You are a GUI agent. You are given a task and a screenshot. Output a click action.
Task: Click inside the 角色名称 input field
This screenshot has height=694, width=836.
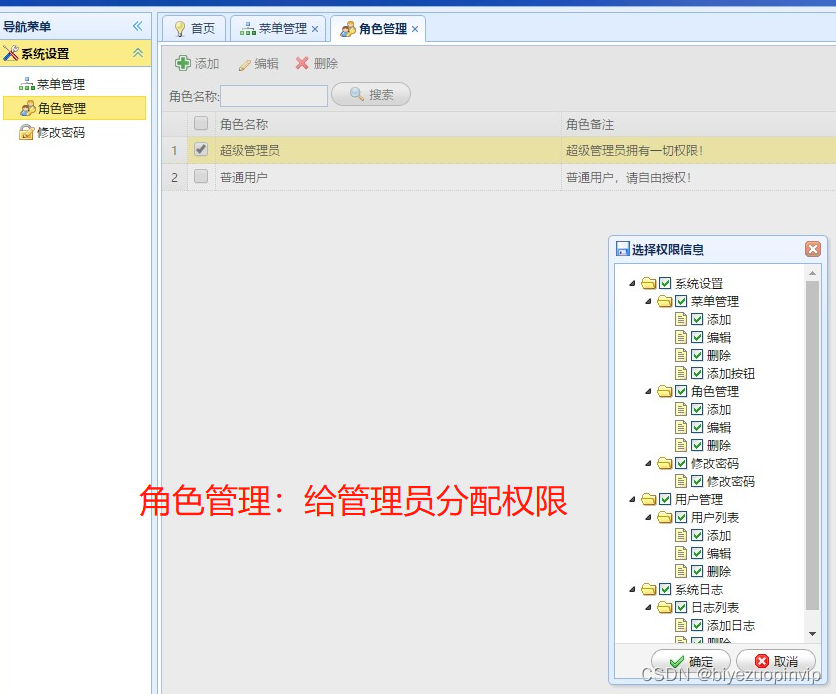click(272, 94)
